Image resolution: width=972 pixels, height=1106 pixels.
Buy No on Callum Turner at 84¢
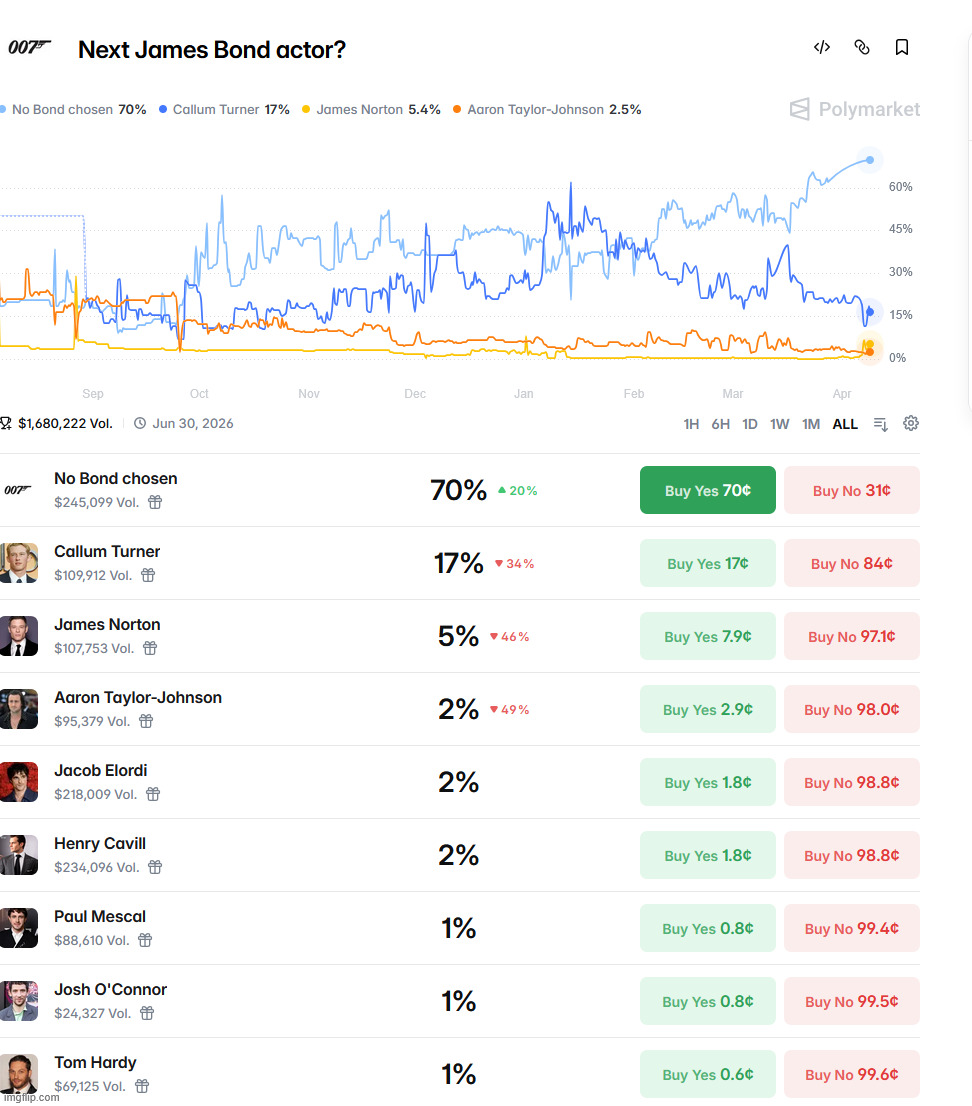click(x=851, y=563)
